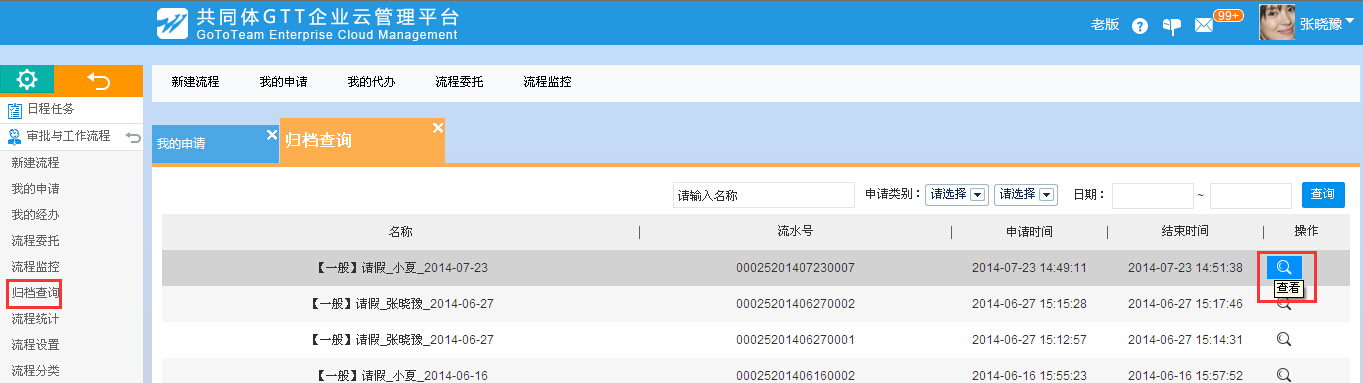Open 流程委托 in top menu

pos(459,82)
